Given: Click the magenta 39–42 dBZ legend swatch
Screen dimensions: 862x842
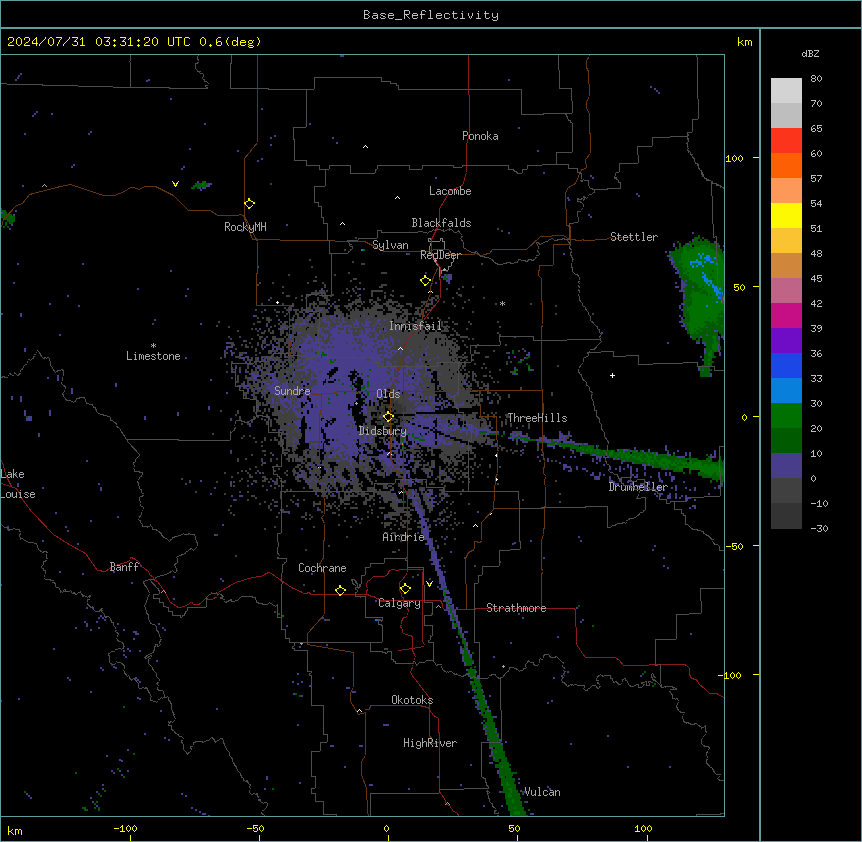Looking at the screenshot, I should (786, 316).
